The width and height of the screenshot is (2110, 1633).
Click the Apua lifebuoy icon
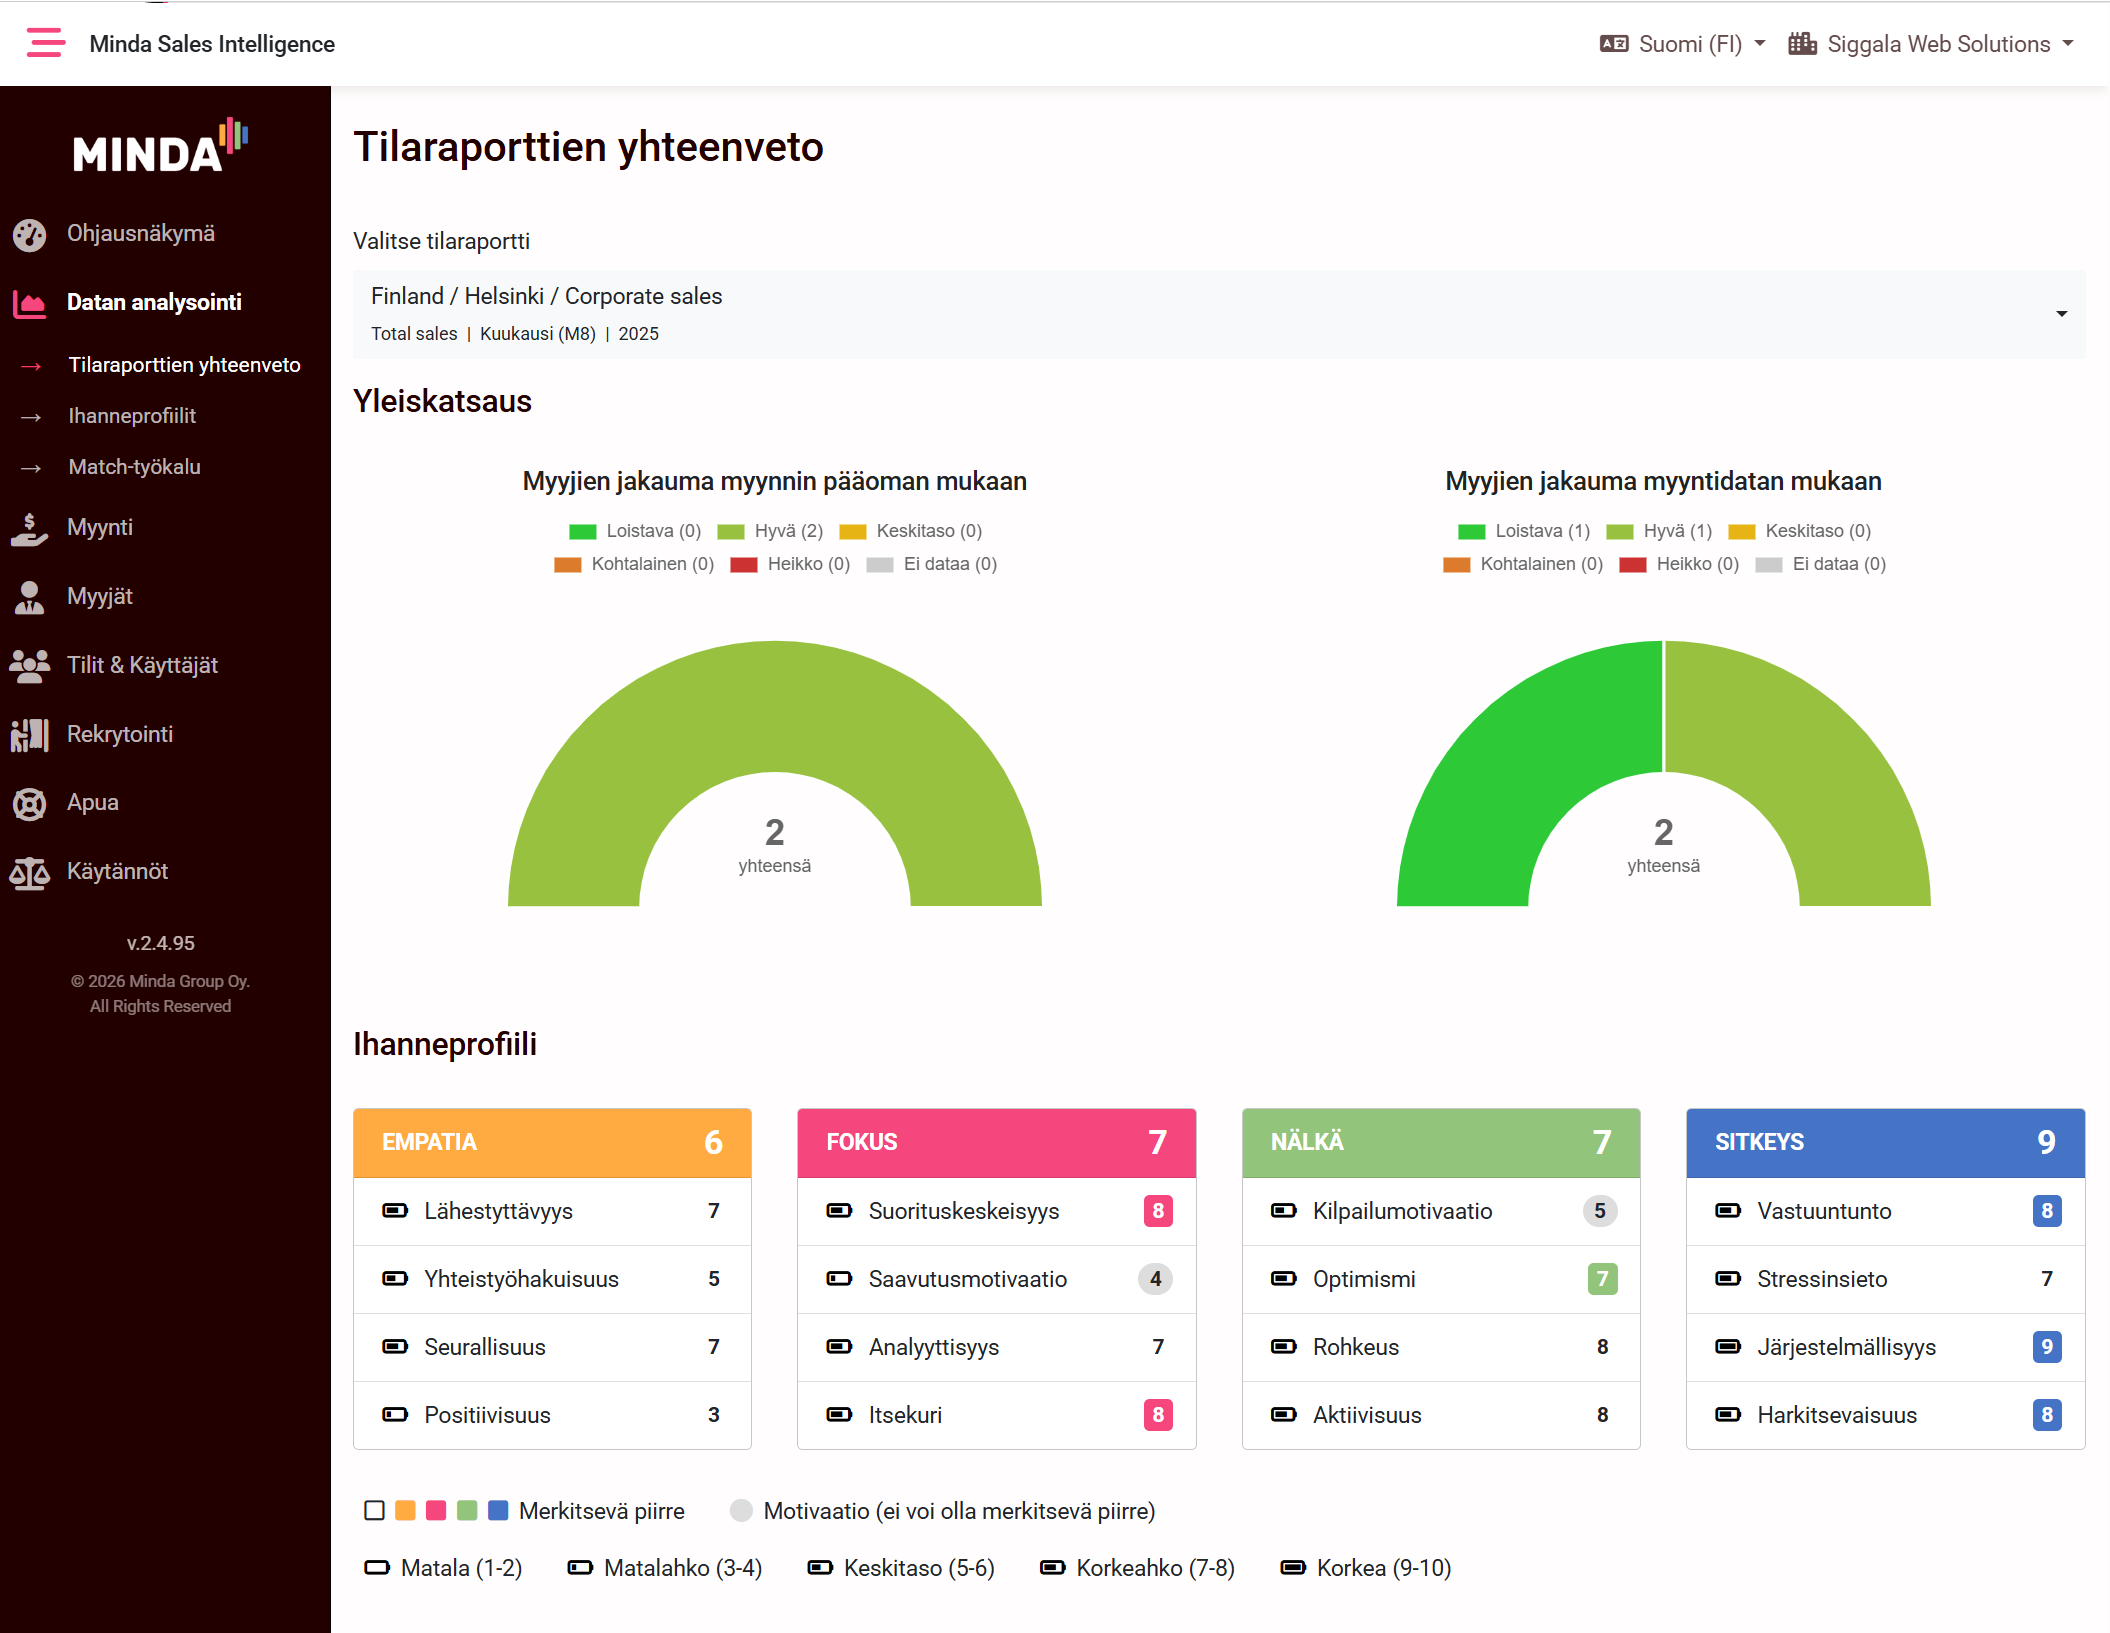[30, 803]
